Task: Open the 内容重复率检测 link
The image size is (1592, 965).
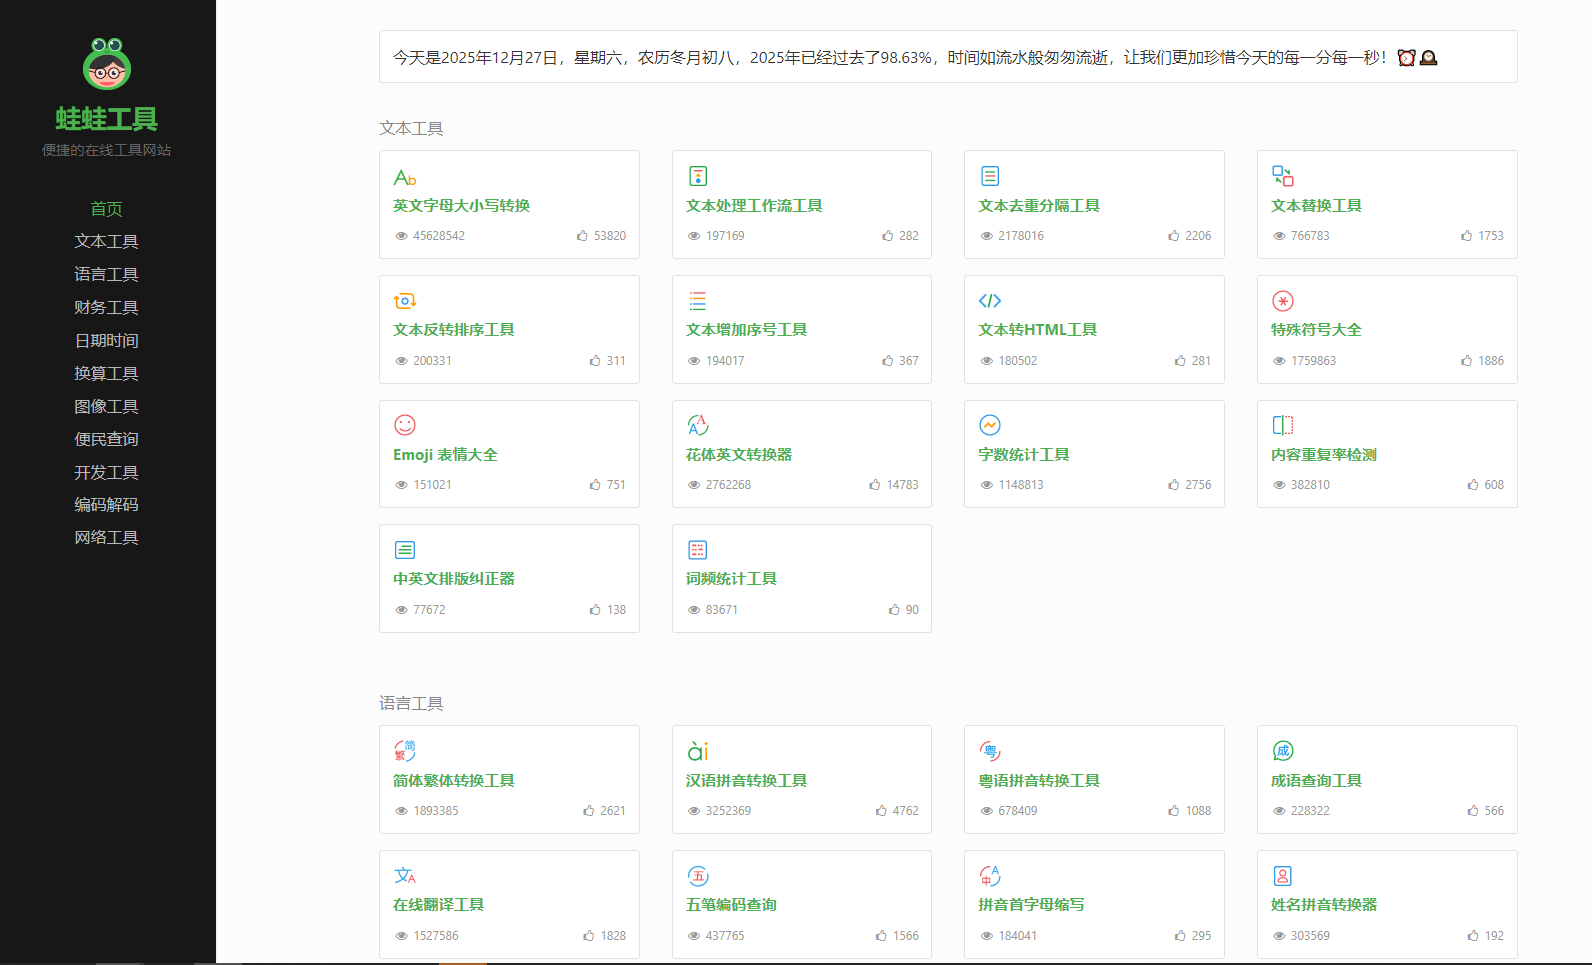Action: (x=1323, y=454)
